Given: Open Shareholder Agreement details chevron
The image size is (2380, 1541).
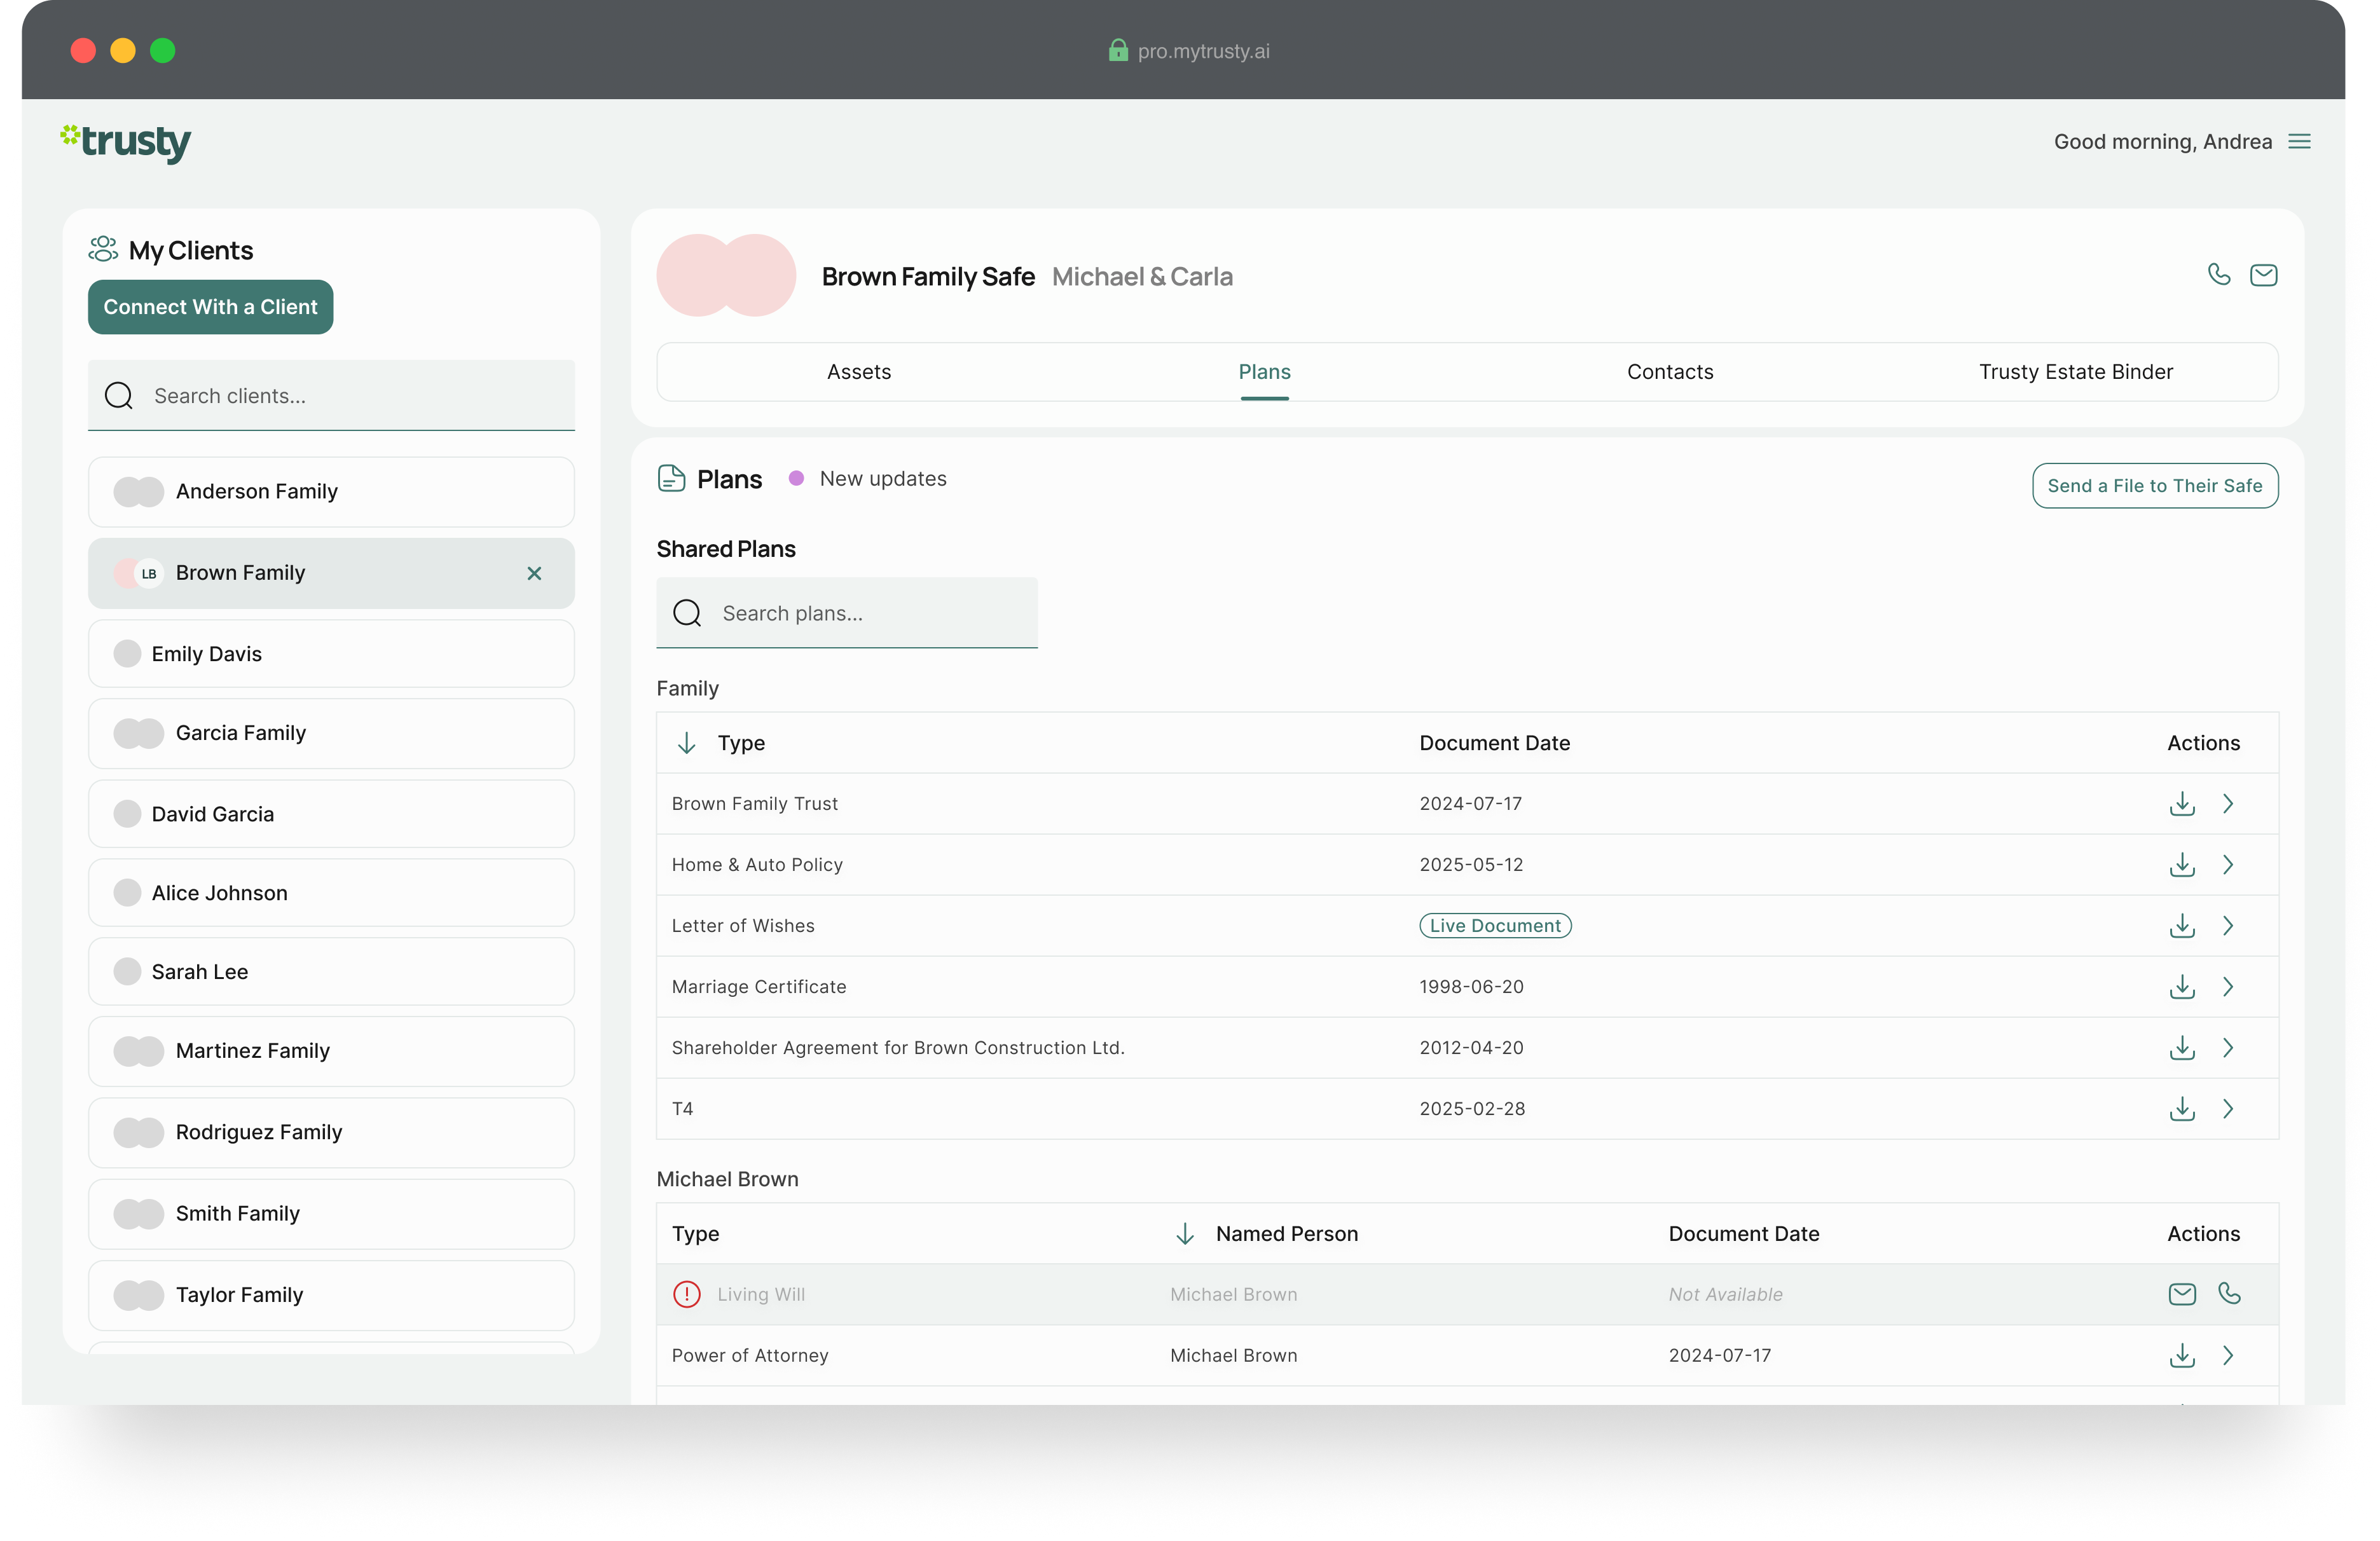Looking at the screenshot, I should [x=2228, y=1048].
